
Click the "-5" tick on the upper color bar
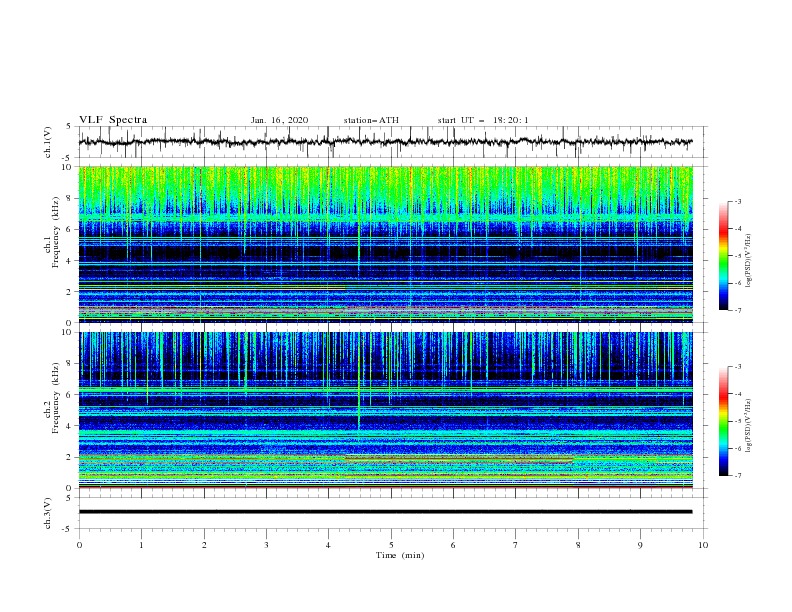pos(738,256)
